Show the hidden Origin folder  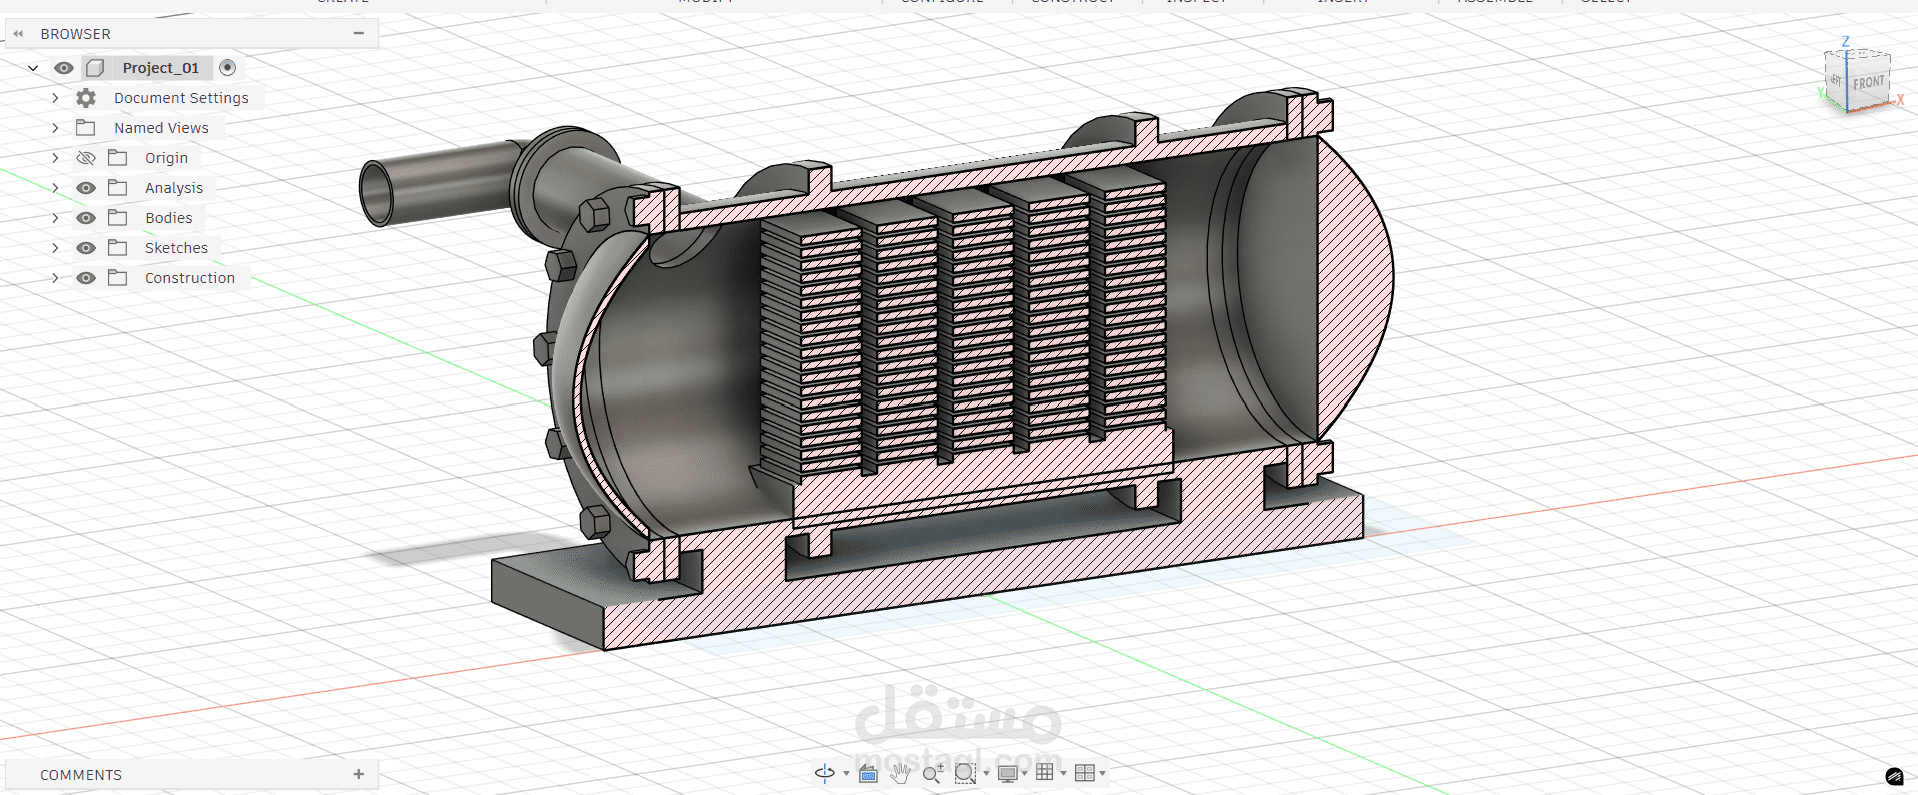[x=86, y=158]
